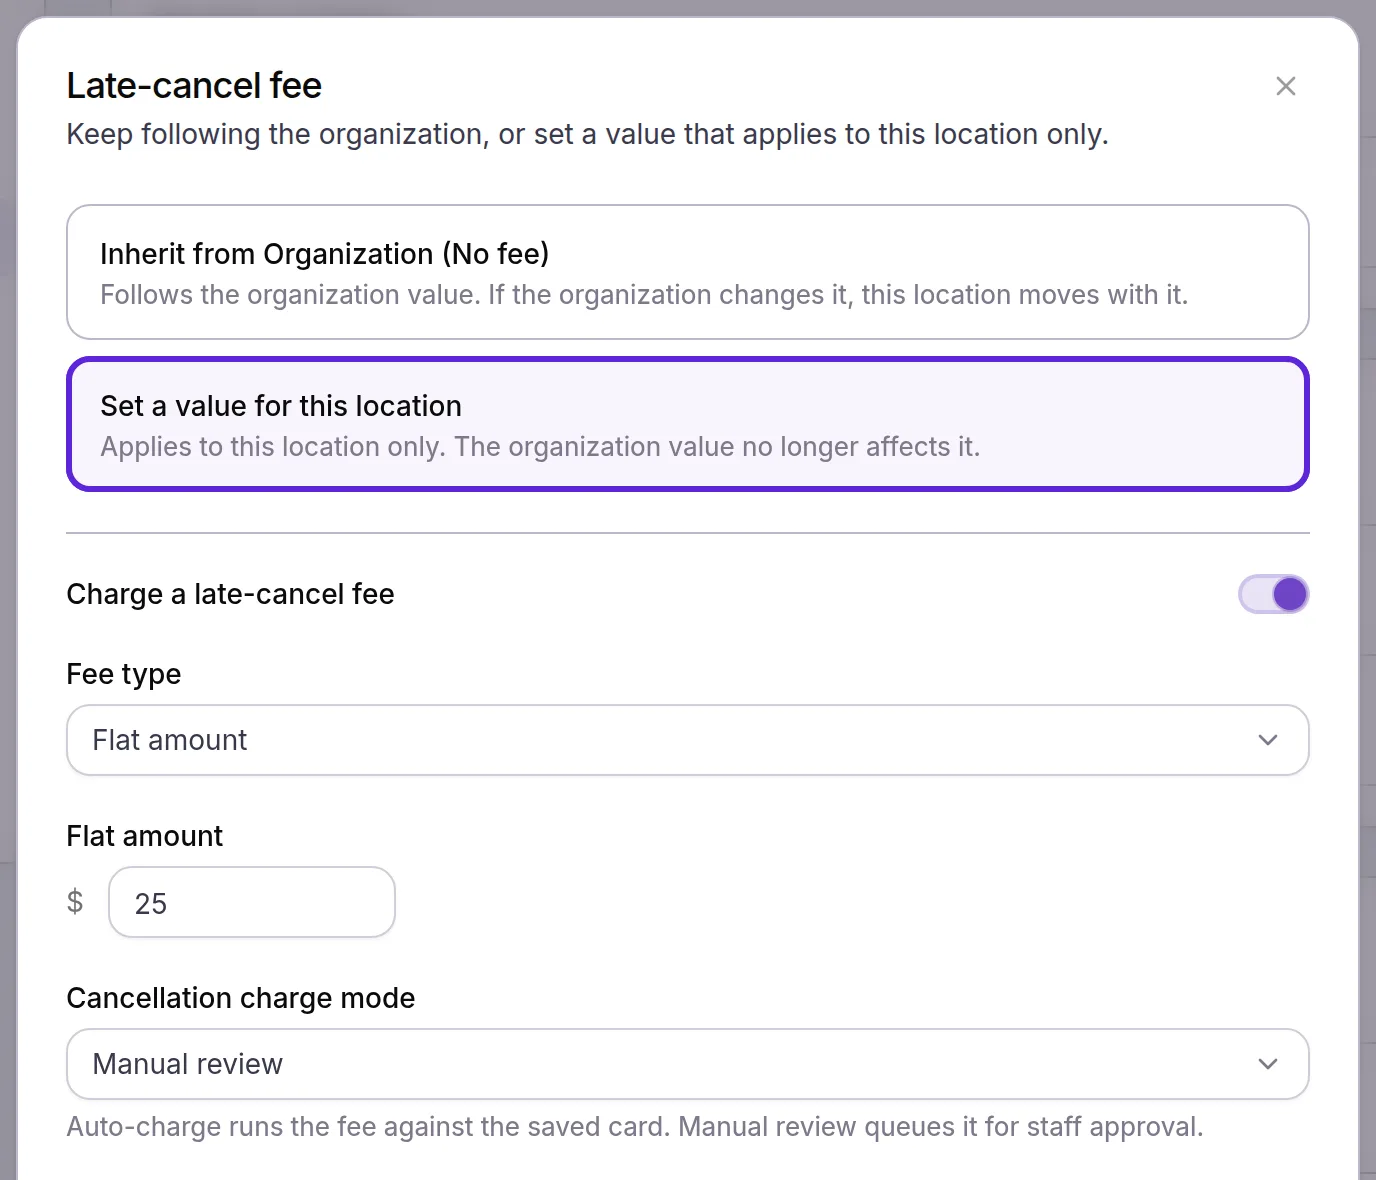This screenshot has height=1180, width=1376.
Task: Click the dollar sign before amount field
Action: pos(75,902)
